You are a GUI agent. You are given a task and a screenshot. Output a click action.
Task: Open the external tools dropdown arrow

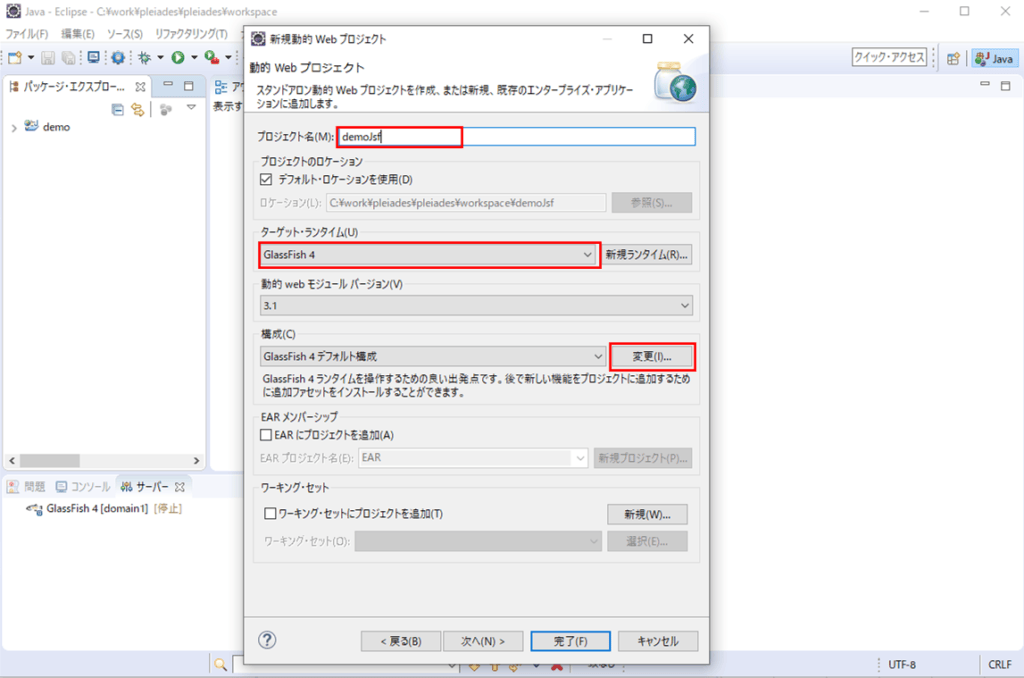(x=228, y=58)
